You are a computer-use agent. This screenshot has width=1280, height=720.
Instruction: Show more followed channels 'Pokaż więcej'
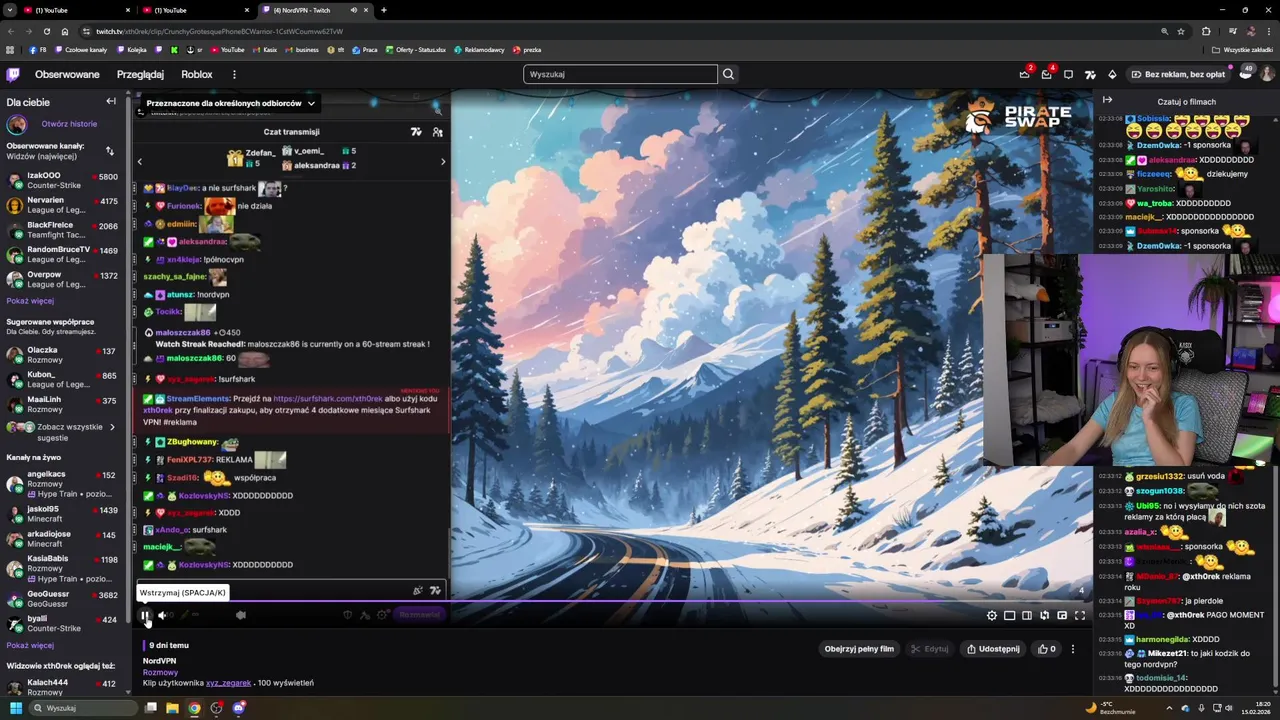click(30, 300)
